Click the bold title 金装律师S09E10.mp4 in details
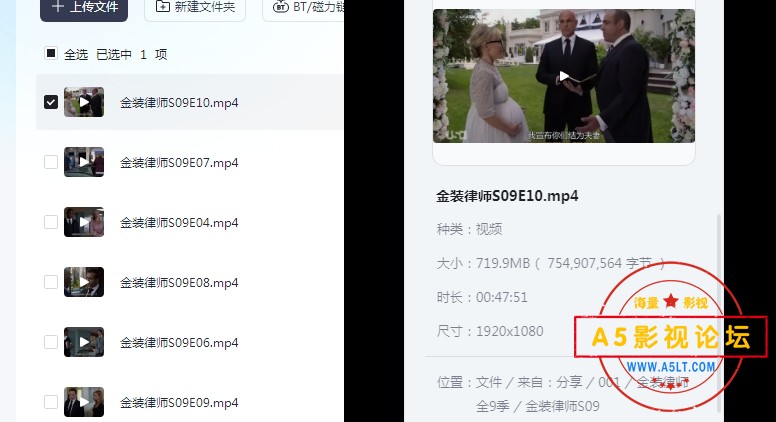 click(x=507, y=196)
